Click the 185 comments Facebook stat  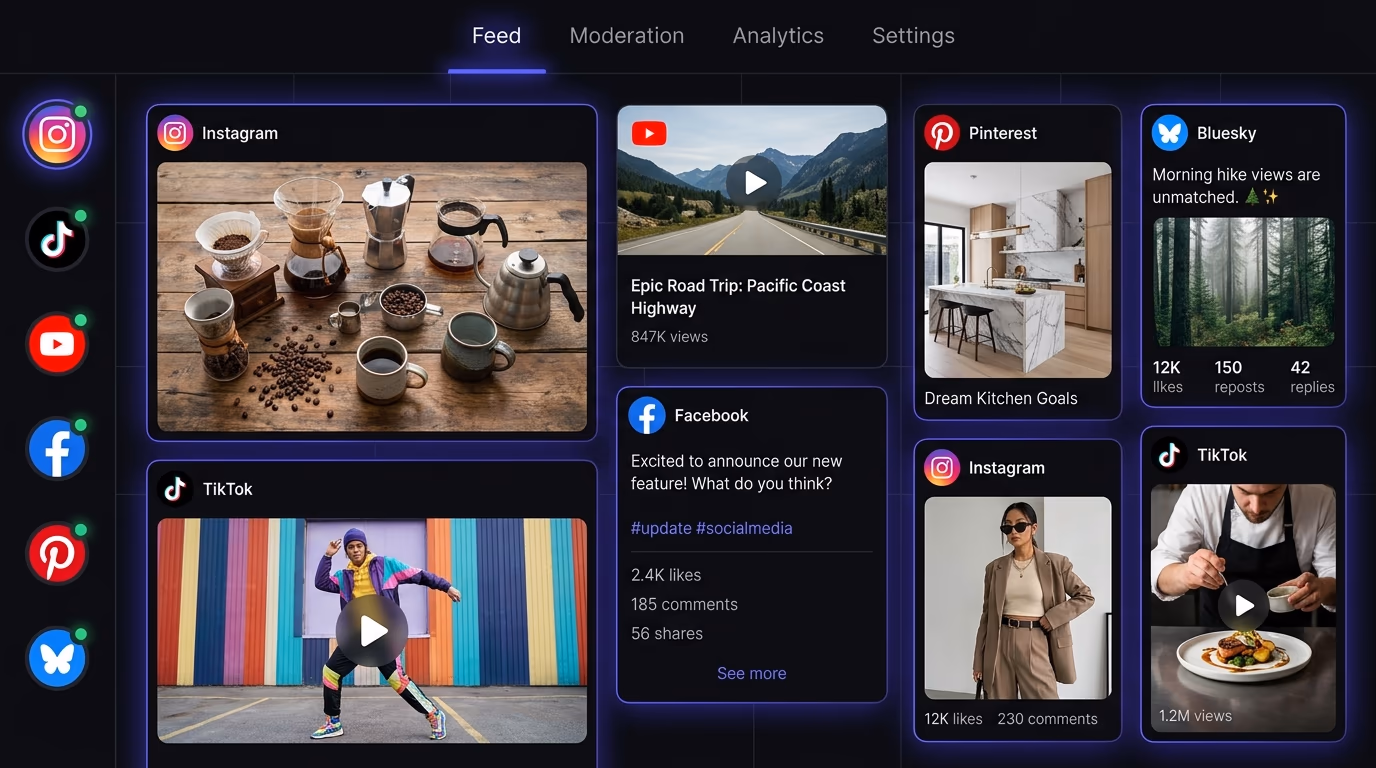[x=684, y=604]
